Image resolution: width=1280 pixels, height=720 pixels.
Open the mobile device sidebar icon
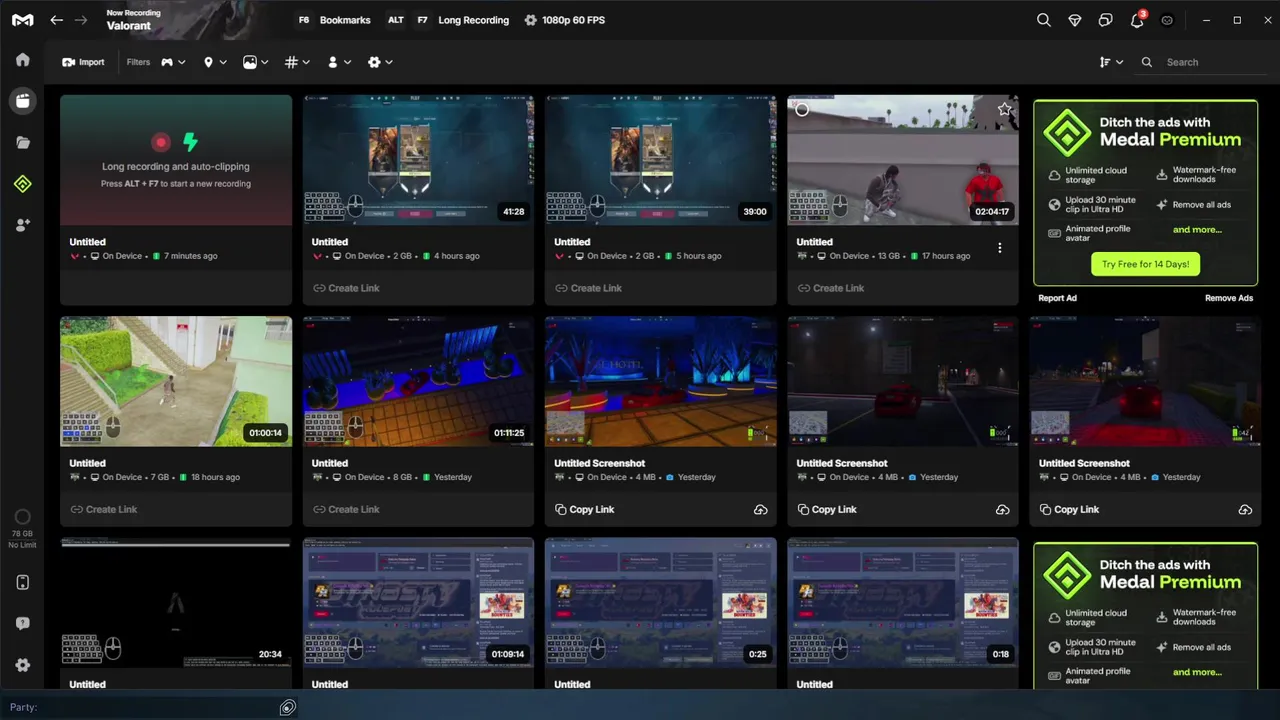22,583
